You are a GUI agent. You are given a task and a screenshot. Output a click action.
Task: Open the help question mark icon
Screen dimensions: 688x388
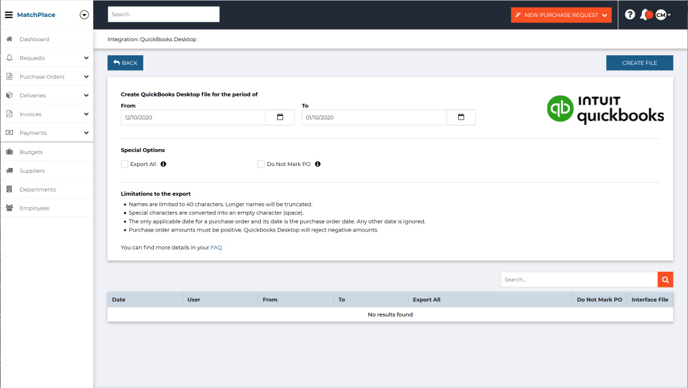[x=630, y=15]
